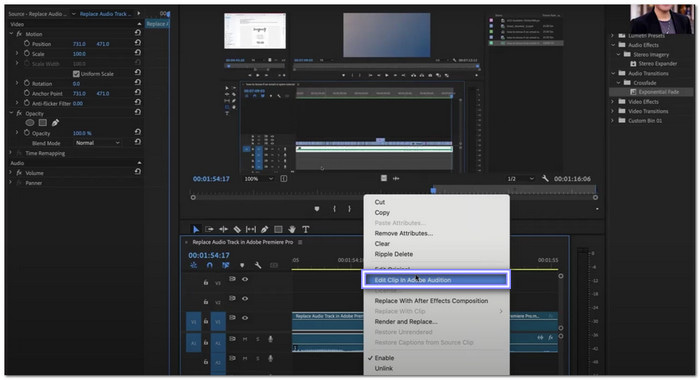Select the Stereo Expander effect

(657, 64)
